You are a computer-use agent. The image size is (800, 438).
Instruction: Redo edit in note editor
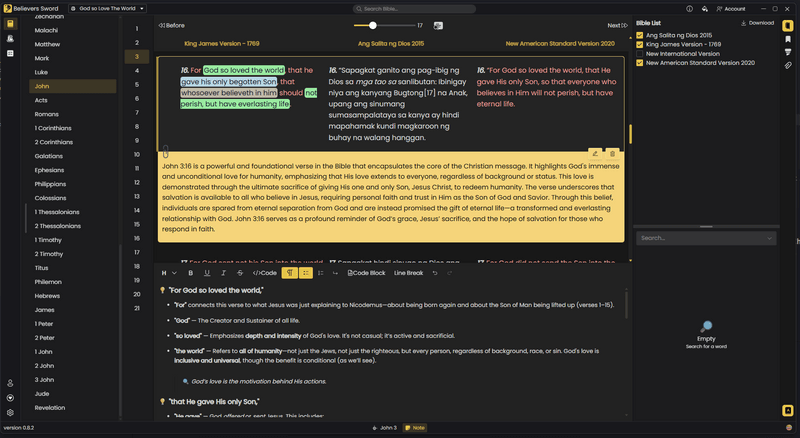point(449,273)
